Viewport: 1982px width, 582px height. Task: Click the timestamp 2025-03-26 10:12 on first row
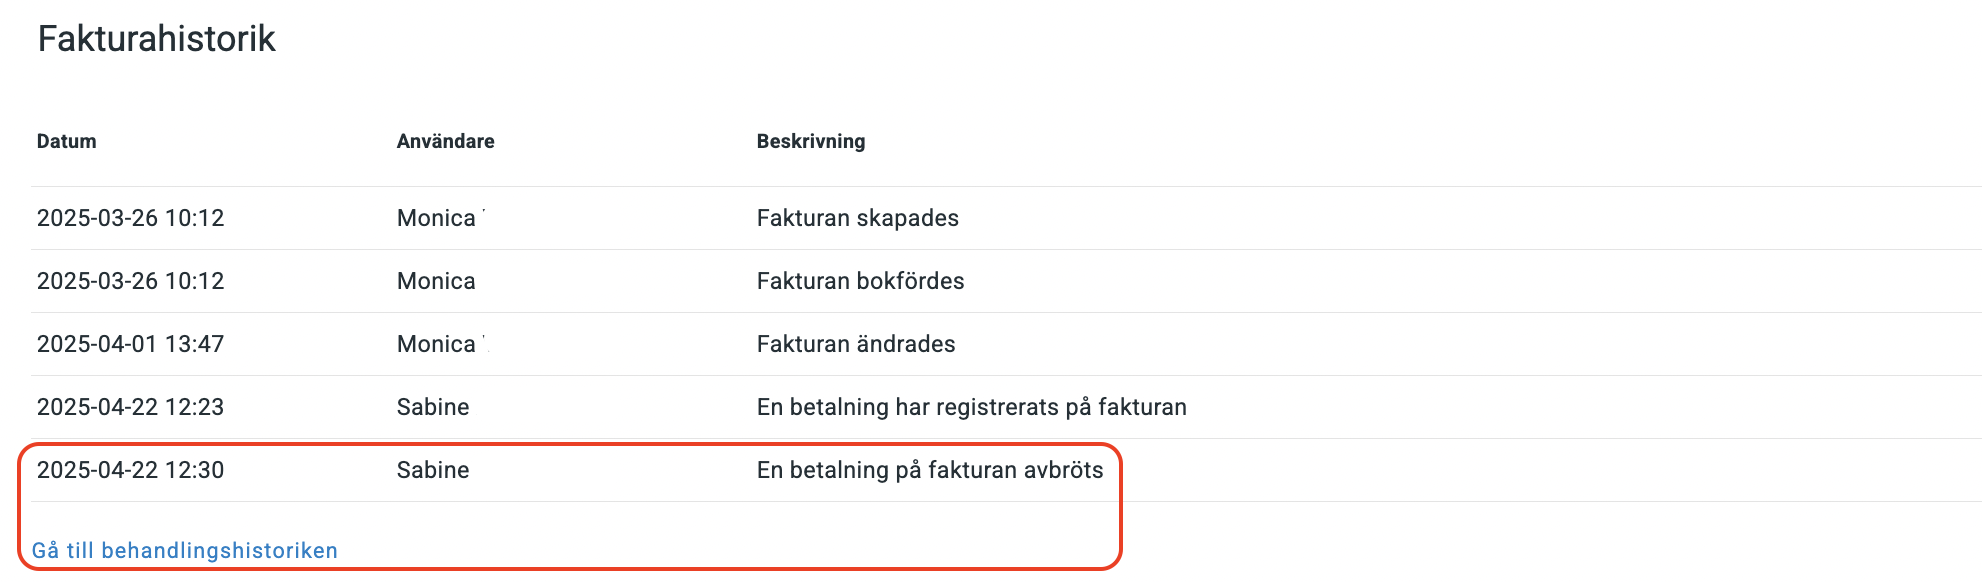tap(130, 218)
